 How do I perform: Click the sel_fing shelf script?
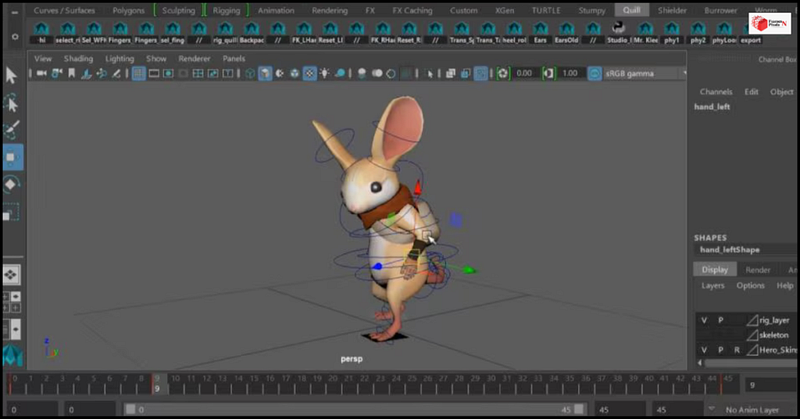172,33
